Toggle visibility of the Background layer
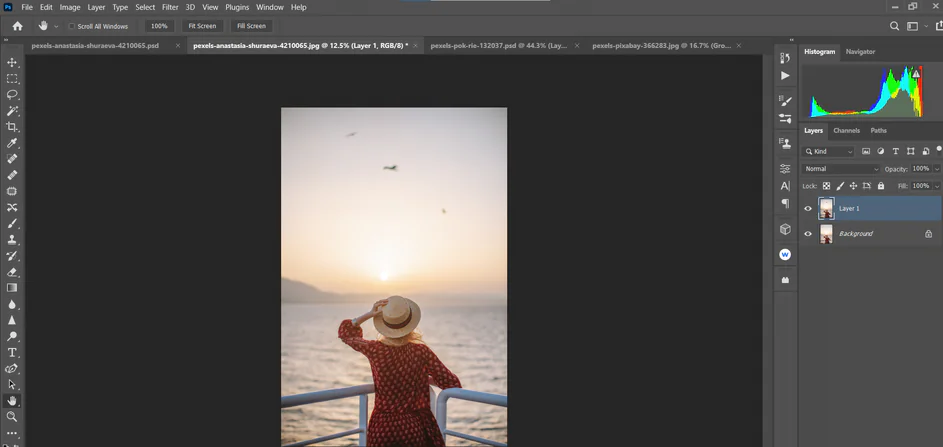943x447 pixels. click(x=808, y=234)
